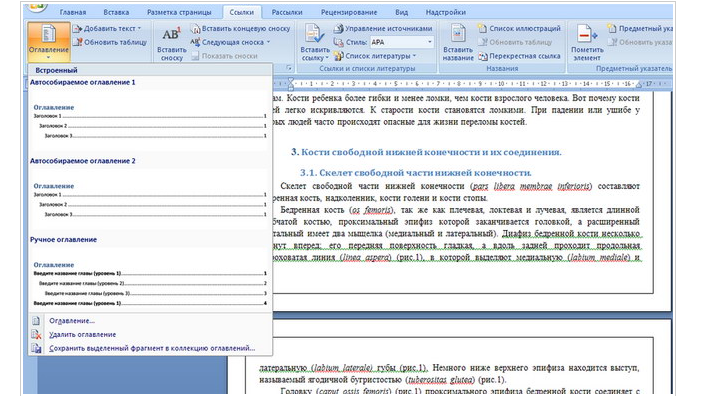Switch to the Вставка tab

(x=116, y=13)
